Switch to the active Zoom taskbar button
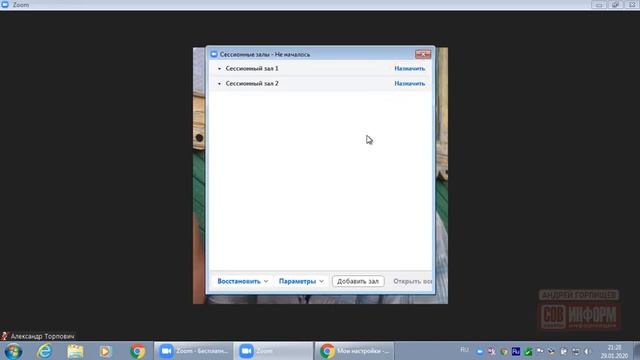Viewport: 640px width, 360px height. click(273, 351)
